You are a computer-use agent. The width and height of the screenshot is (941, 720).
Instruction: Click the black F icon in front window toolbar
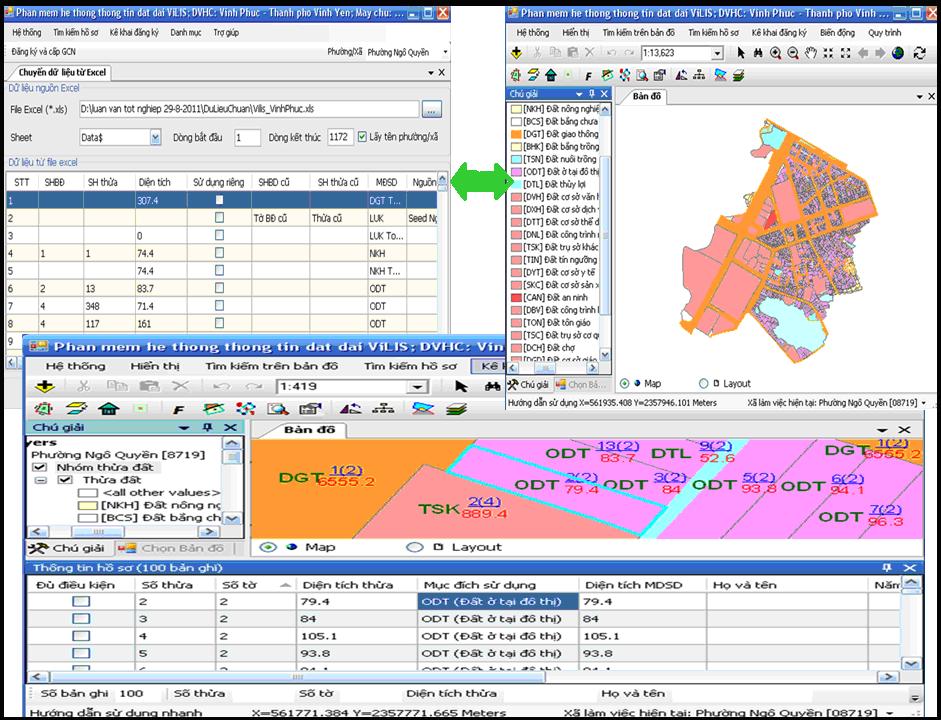(x=178, y=410)
